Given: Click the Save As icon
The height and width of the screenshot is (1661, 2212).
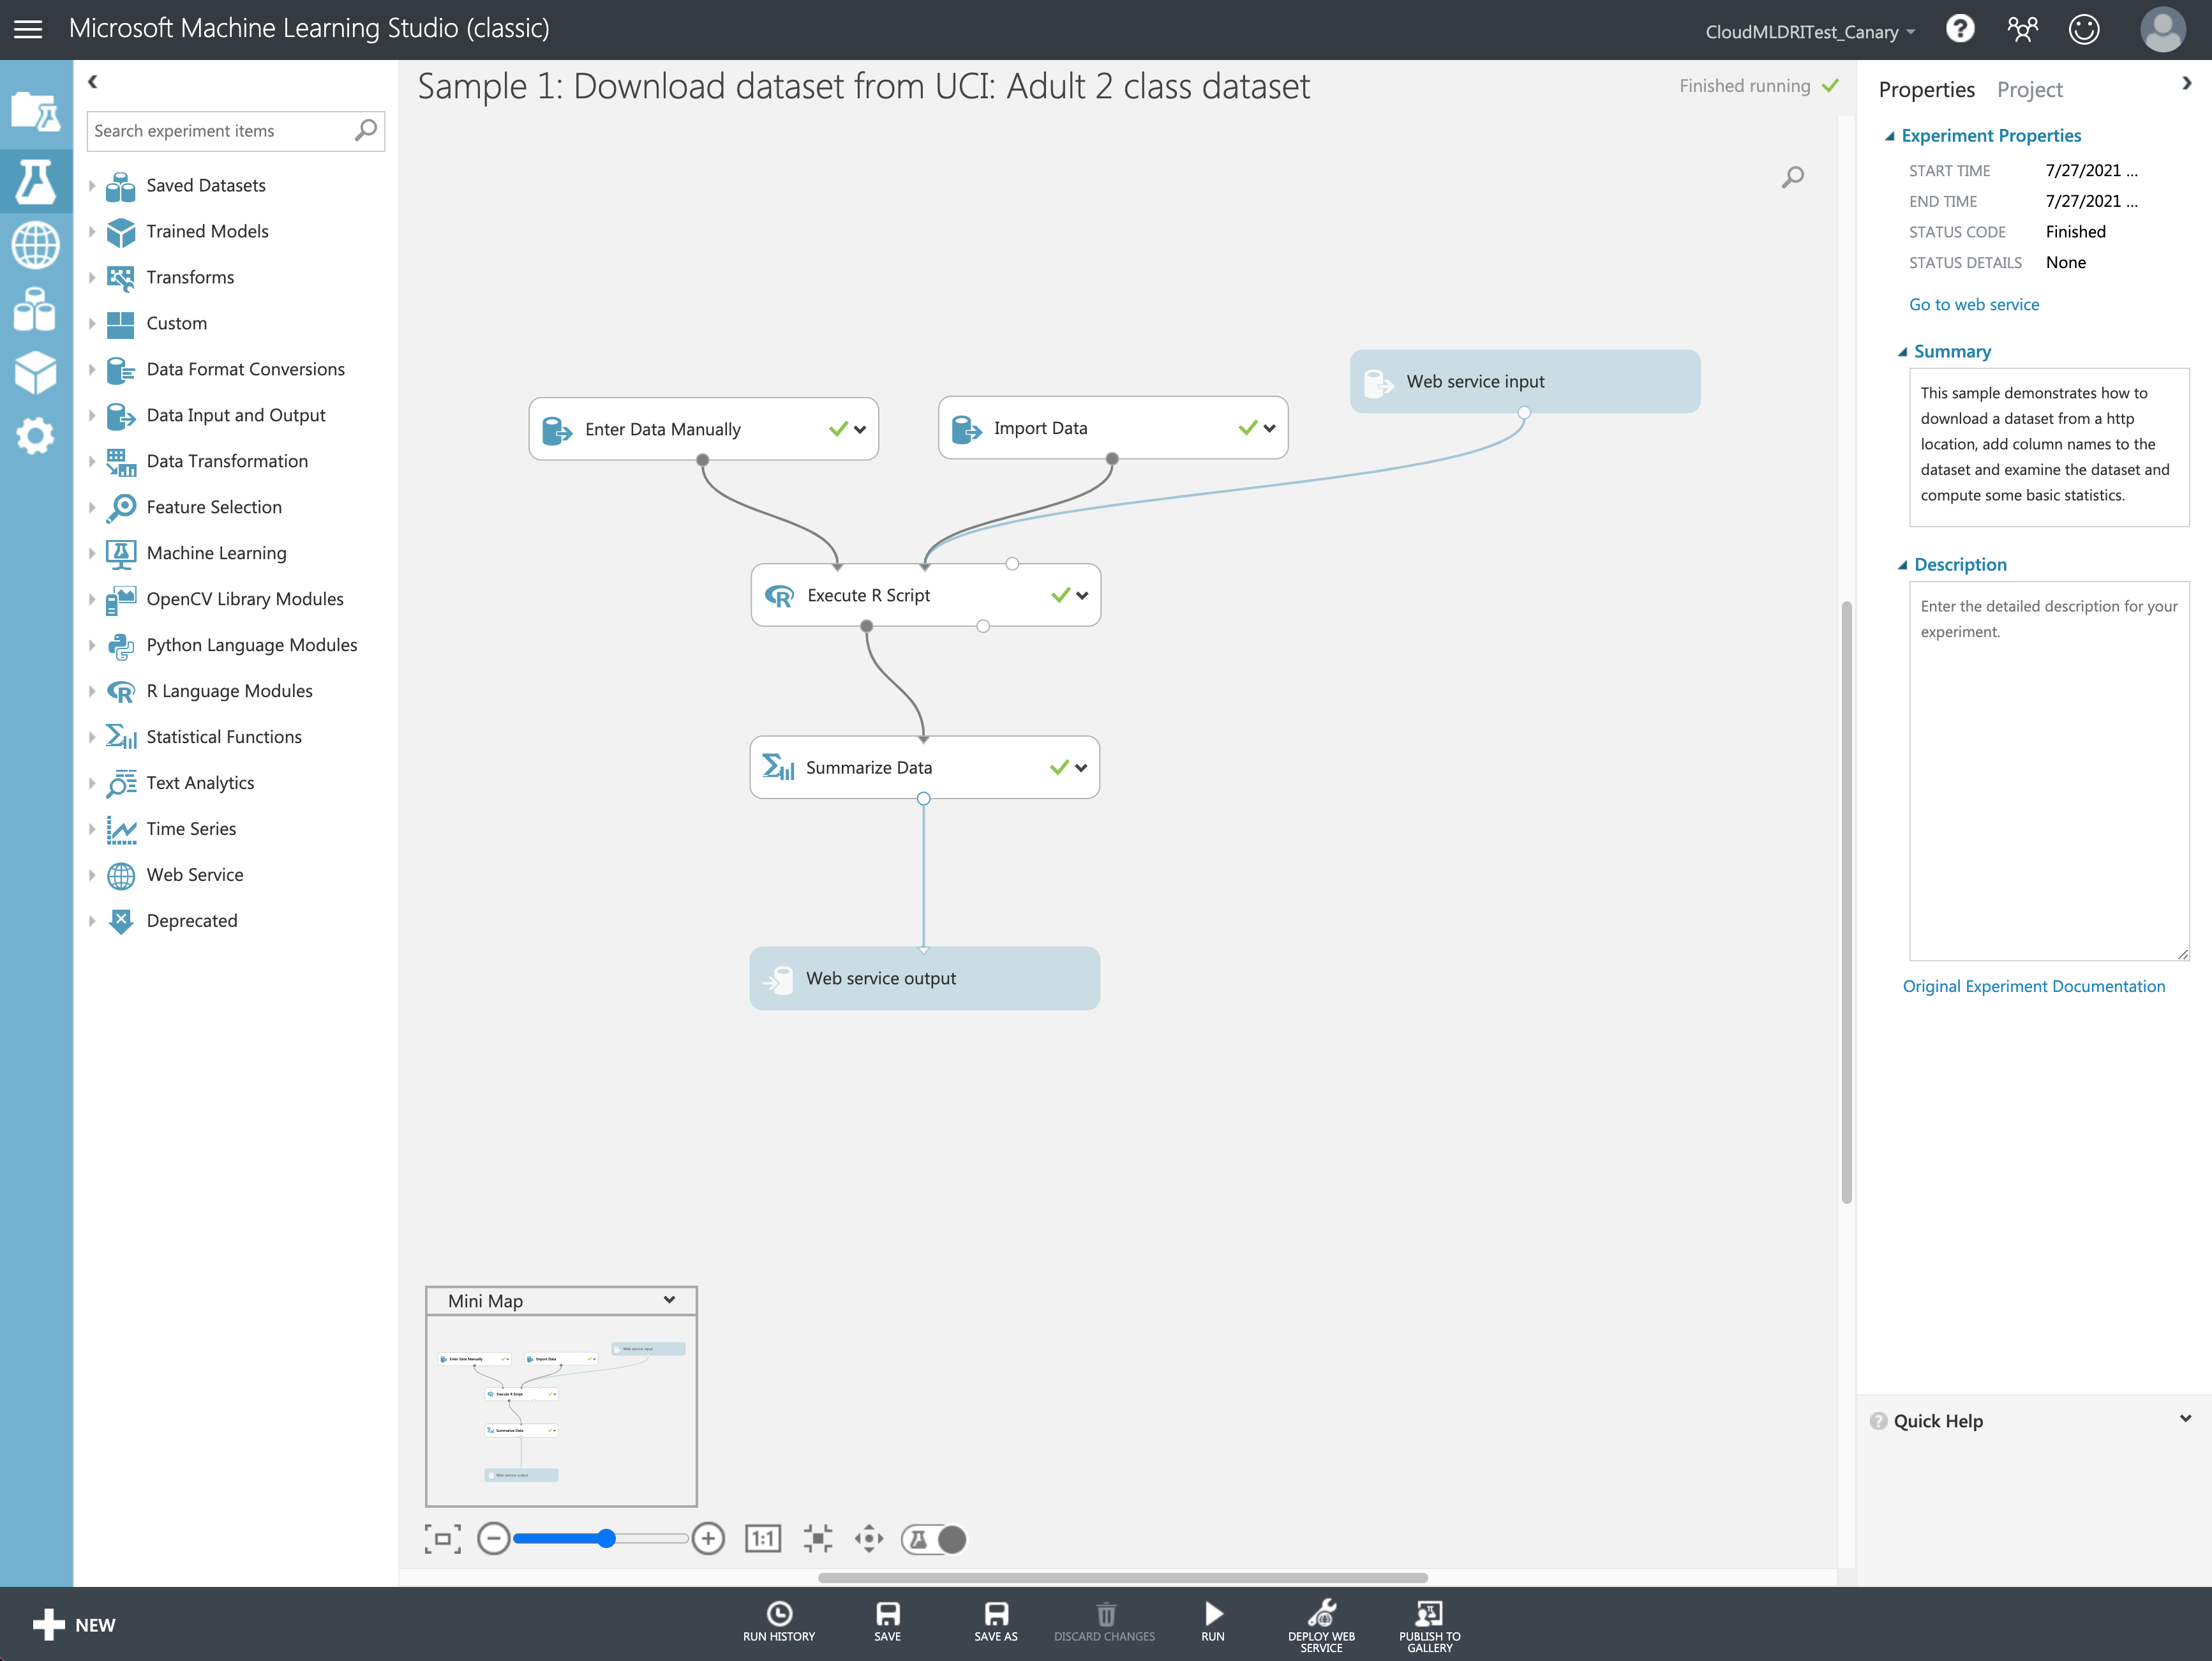Looking at the screenshot, I should point(995,1614).
